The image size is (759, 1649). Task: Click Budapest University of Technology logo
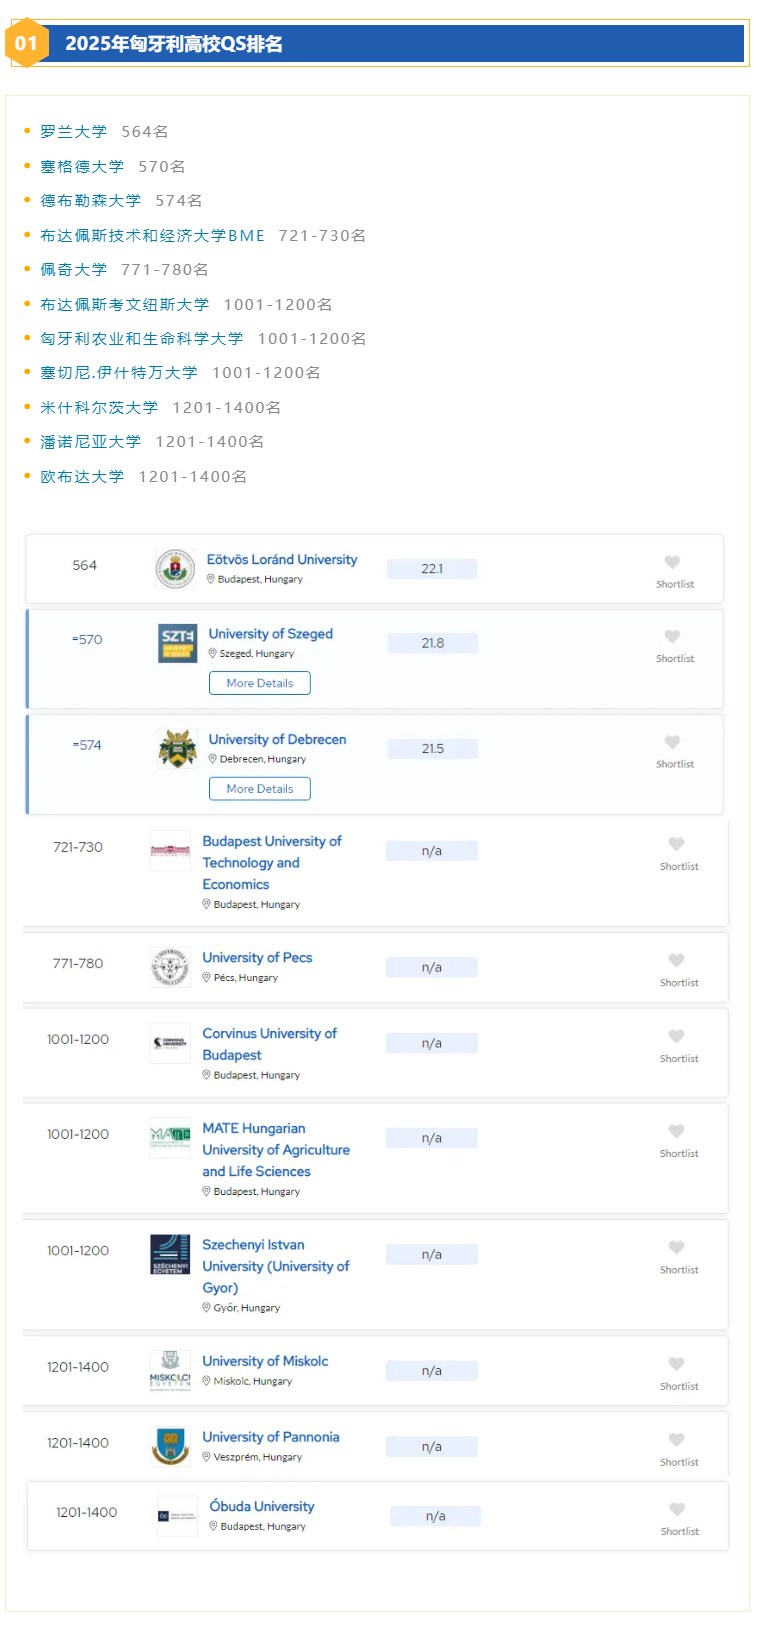click(x=170, y=851)
